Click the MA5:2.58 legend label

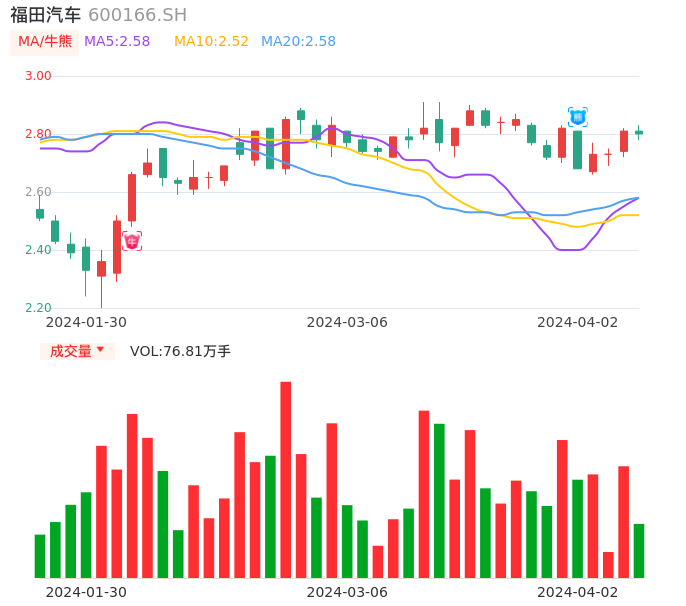[x=117, y=42]
